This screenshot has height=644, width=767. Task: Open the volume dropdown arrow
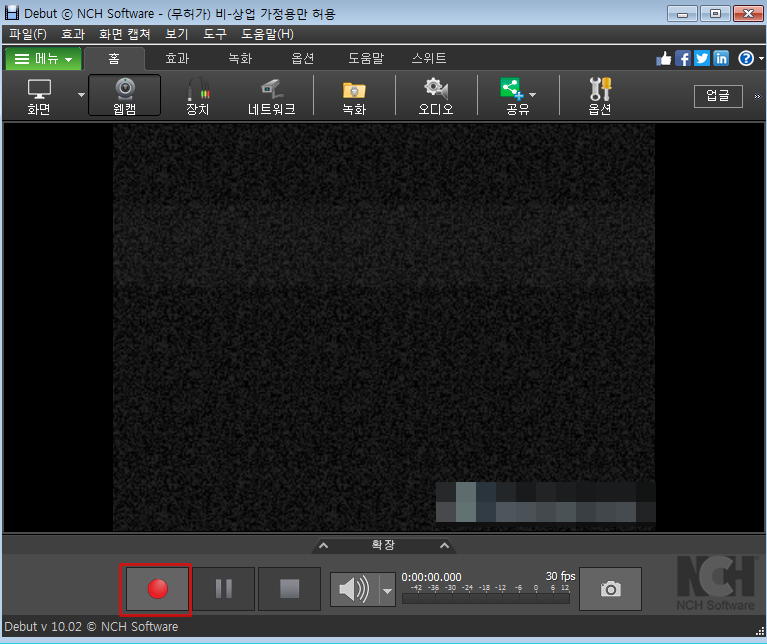pyautogui.click(x=387, y=591)
